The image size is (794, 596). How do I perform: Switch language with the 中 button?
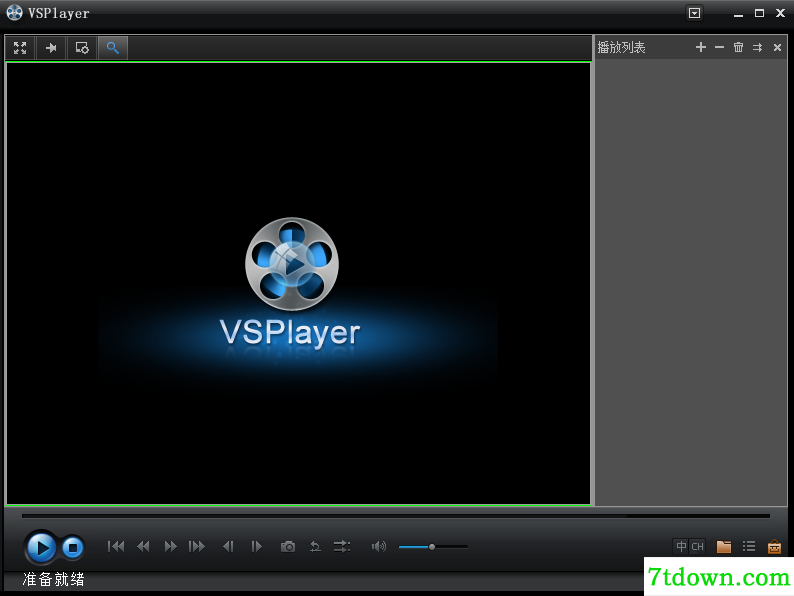(681, 546)
